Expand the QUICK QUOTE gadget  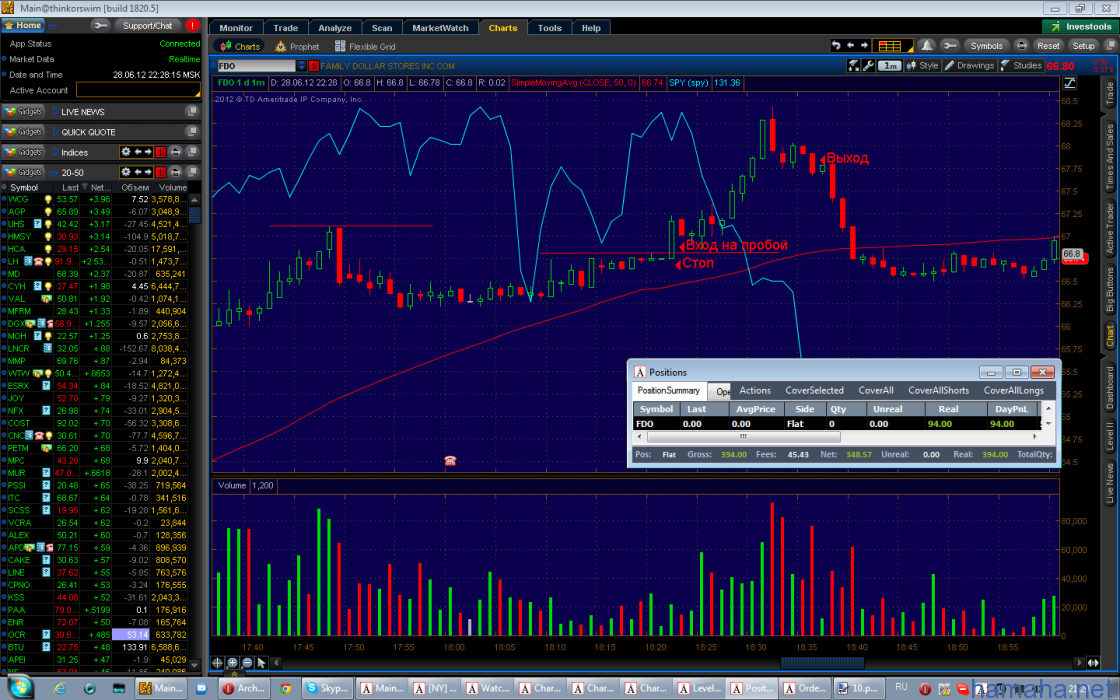click(x=54, y=131)
